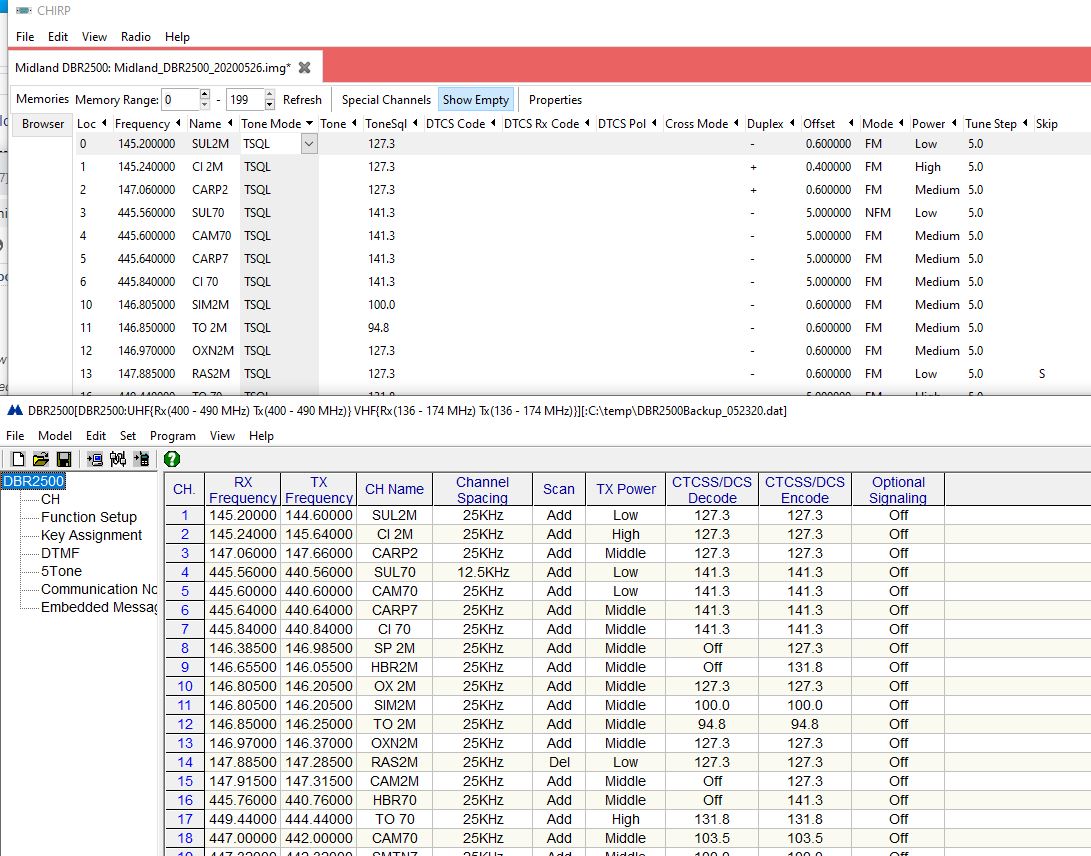Click the Save floppy disk icon
The image size is (1091, 856).
[64, 459]
